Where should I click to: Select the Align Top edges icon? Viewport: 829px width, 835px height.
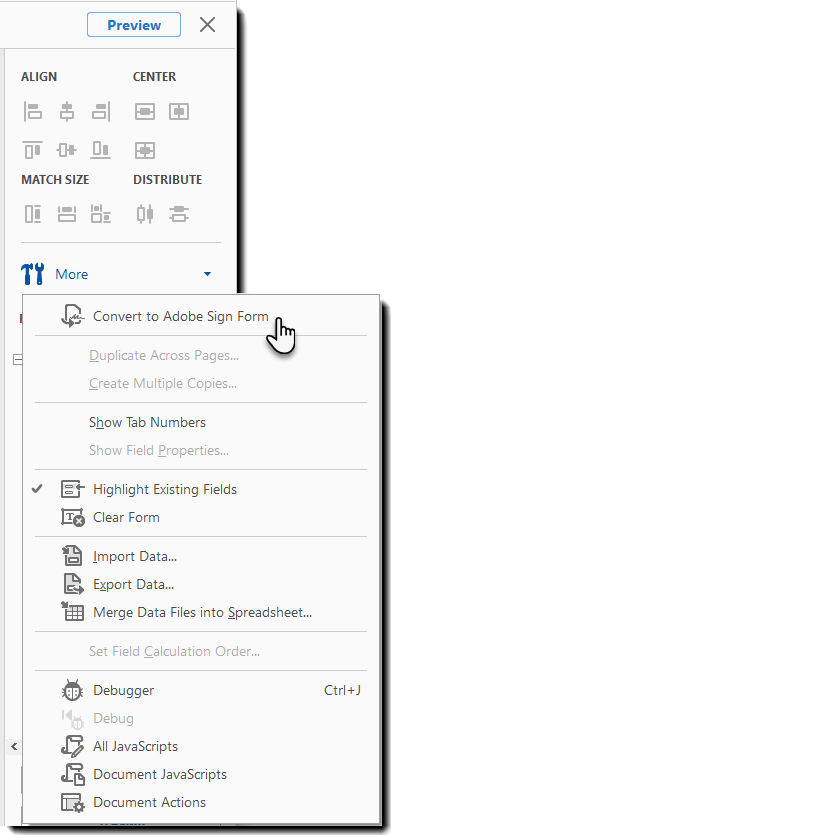coord(33,149)
